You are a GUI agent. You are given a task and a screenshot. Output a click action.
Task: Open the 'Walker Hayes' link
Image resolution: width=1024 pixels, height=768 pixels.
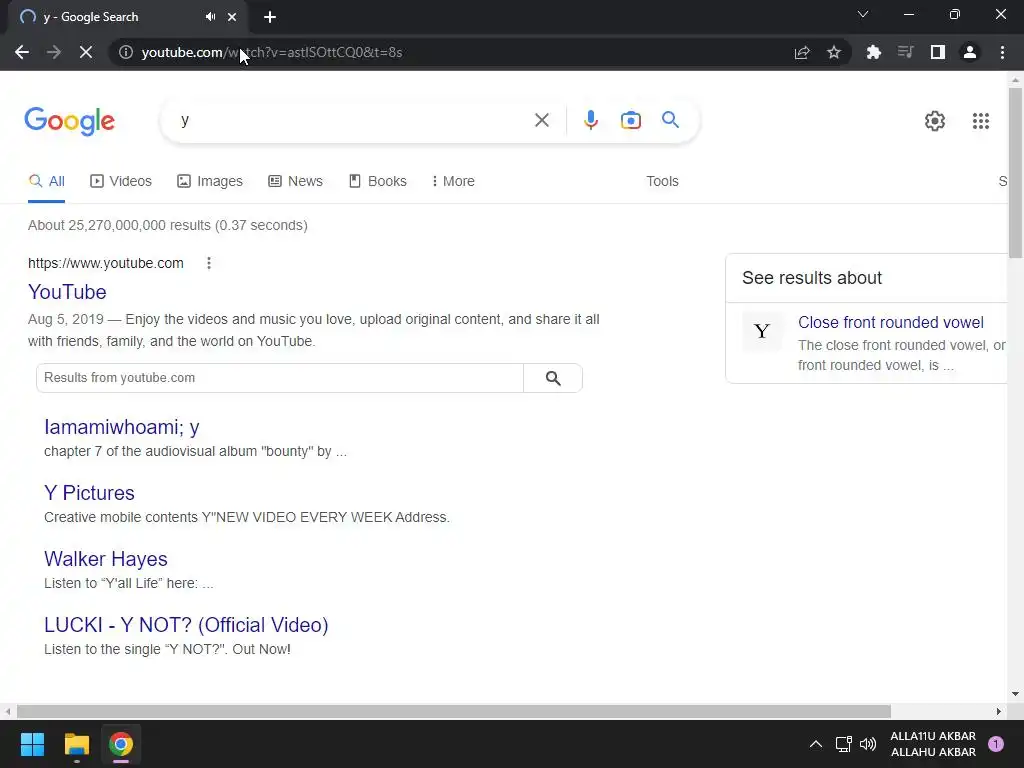106,559
